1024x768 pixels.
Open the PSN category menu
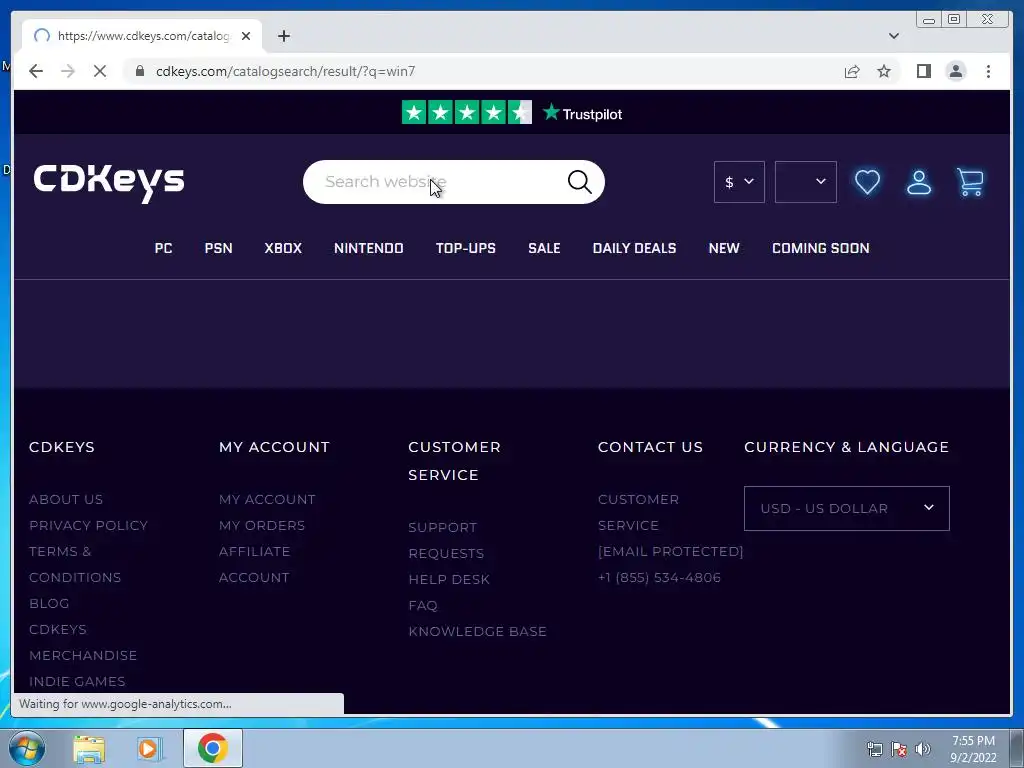tap(218, 248)
